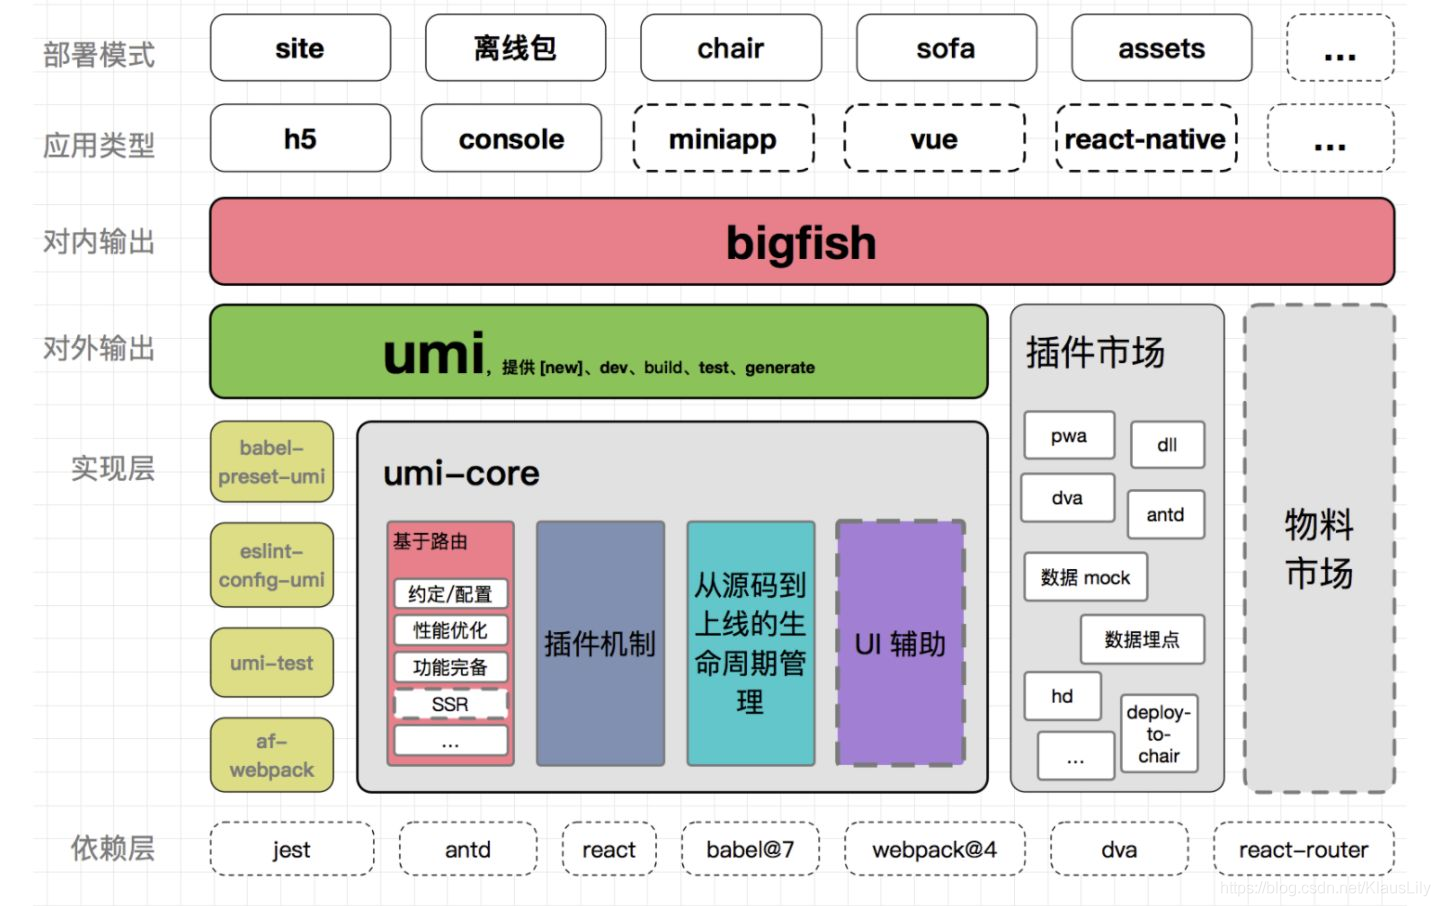Click the dashed SSR item
The width and height of the screenshot is (1440, 906).
coord(451,704)
